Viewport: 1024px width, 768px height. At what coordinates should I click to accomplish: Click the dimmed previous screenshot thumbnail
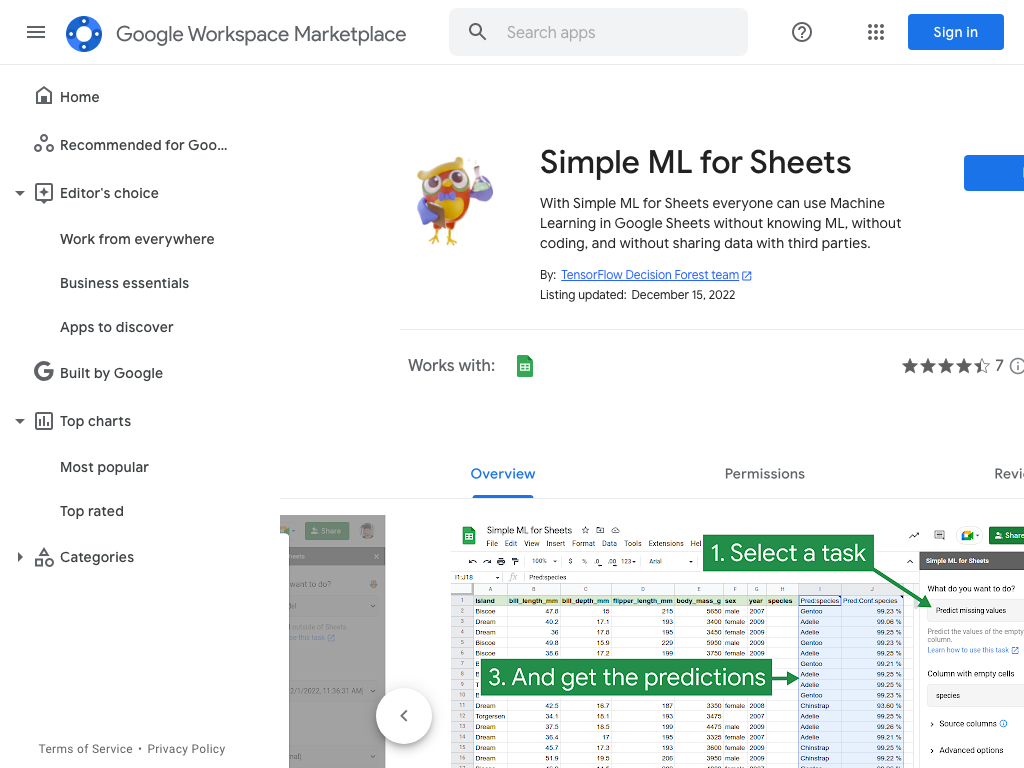pyautogui.click(x=332, y=642)
